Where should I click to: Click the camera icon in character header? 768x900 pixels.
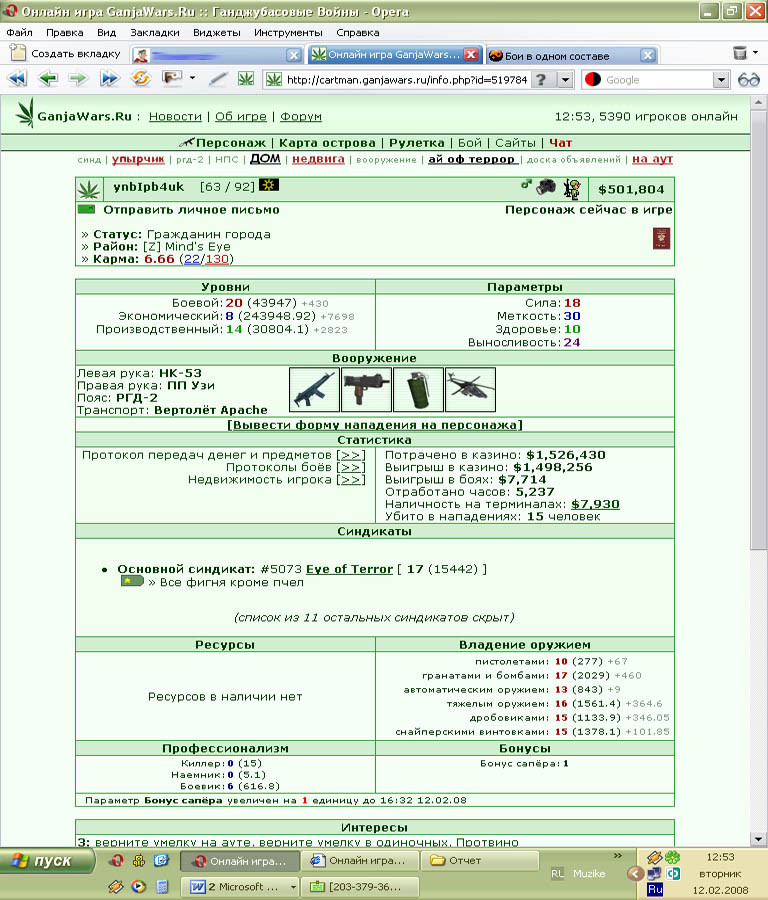[x=546, y=186]
